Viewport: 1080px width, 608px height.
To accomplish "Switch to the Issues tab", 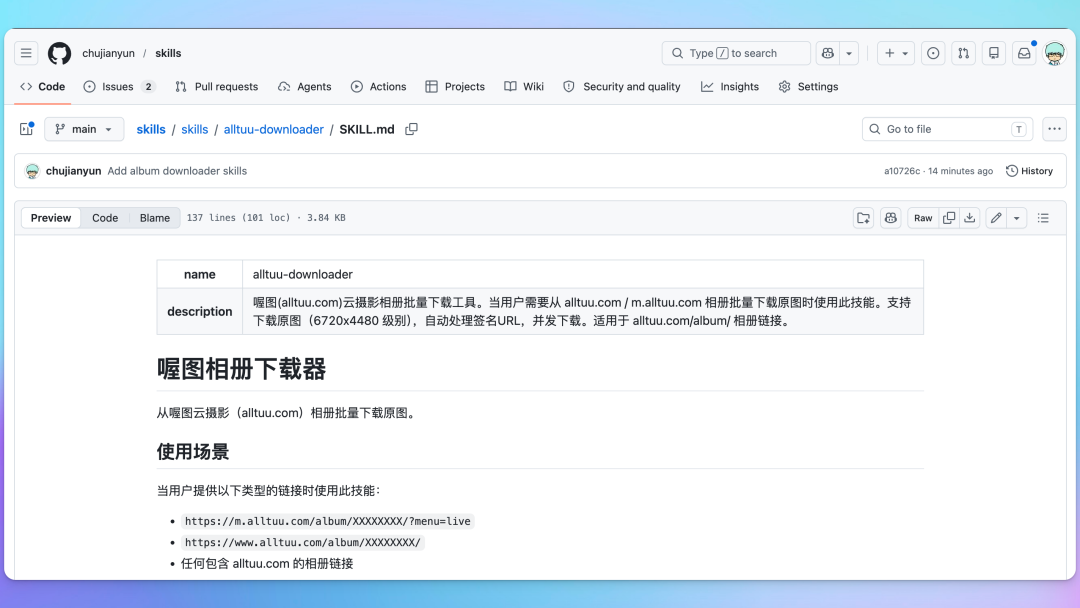I will [119, 87].
